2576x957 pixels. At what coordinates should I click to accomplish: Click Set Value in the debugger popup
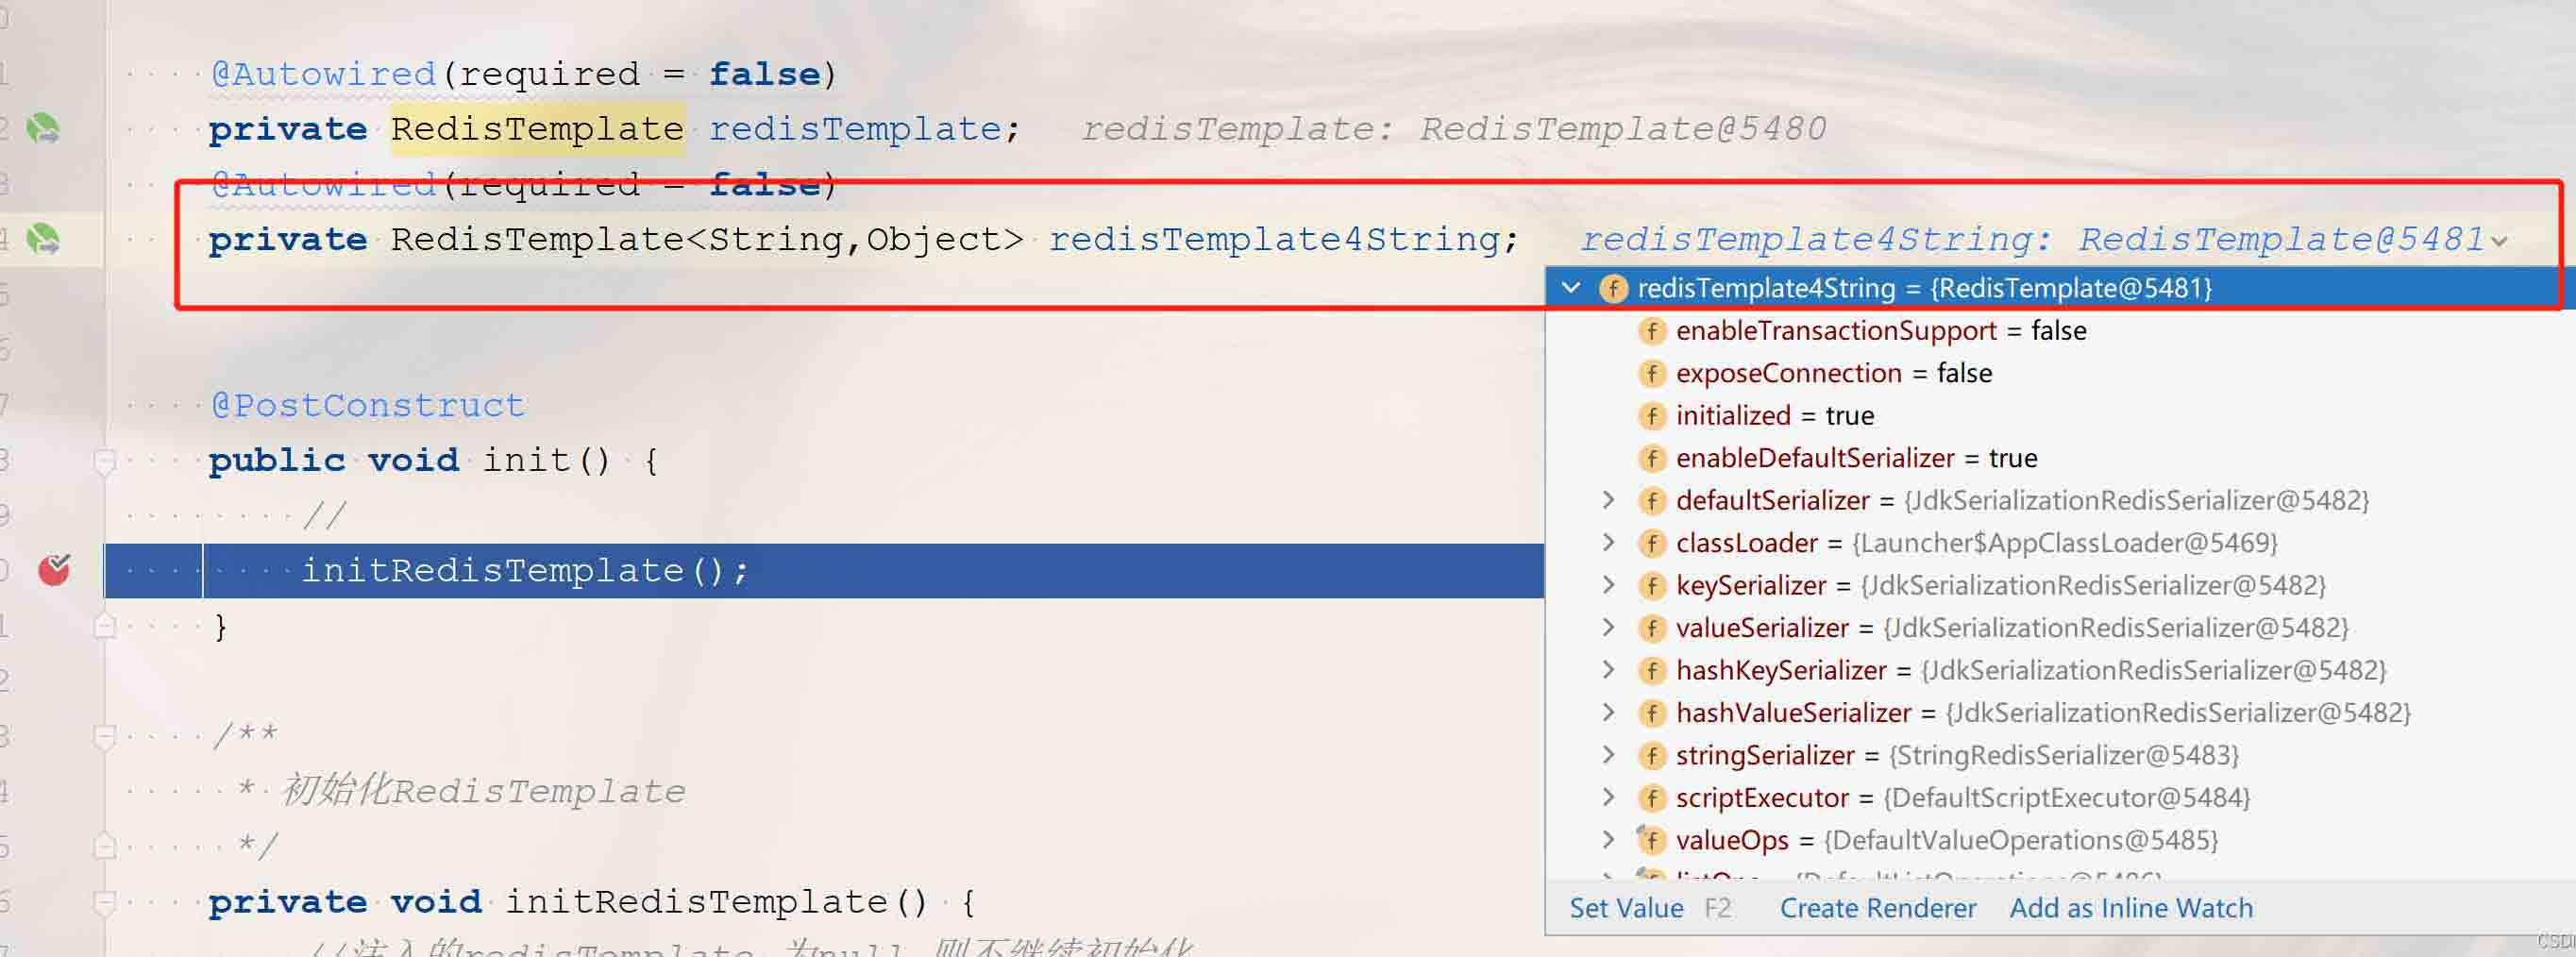coord(1626,908)
